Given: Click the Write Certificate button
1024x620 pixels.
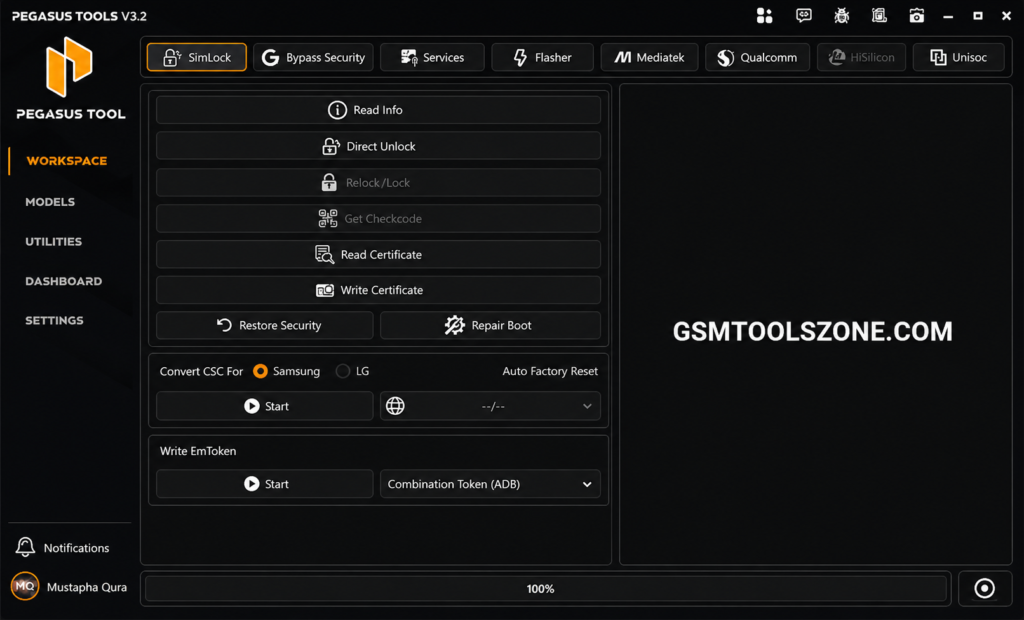Looking at the screenshot, I should 378,289.
